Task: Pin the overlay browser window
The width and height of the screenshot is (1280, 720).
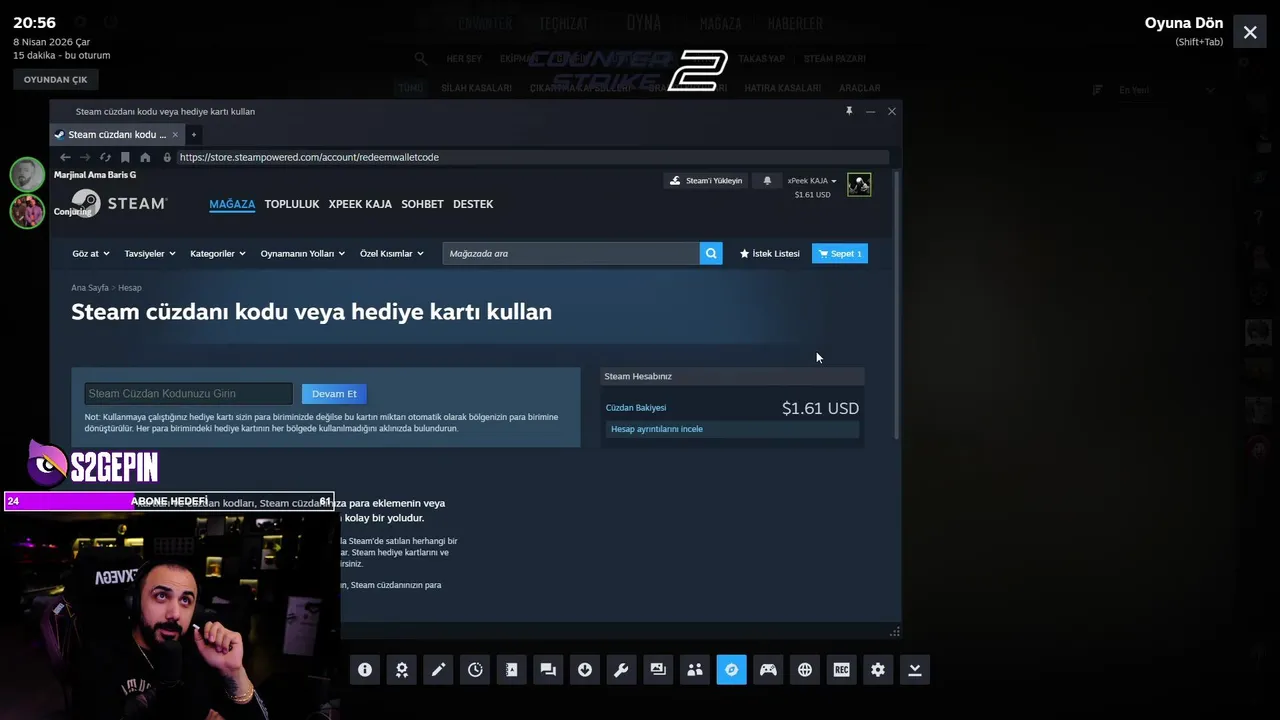Action: click(849, 111)
